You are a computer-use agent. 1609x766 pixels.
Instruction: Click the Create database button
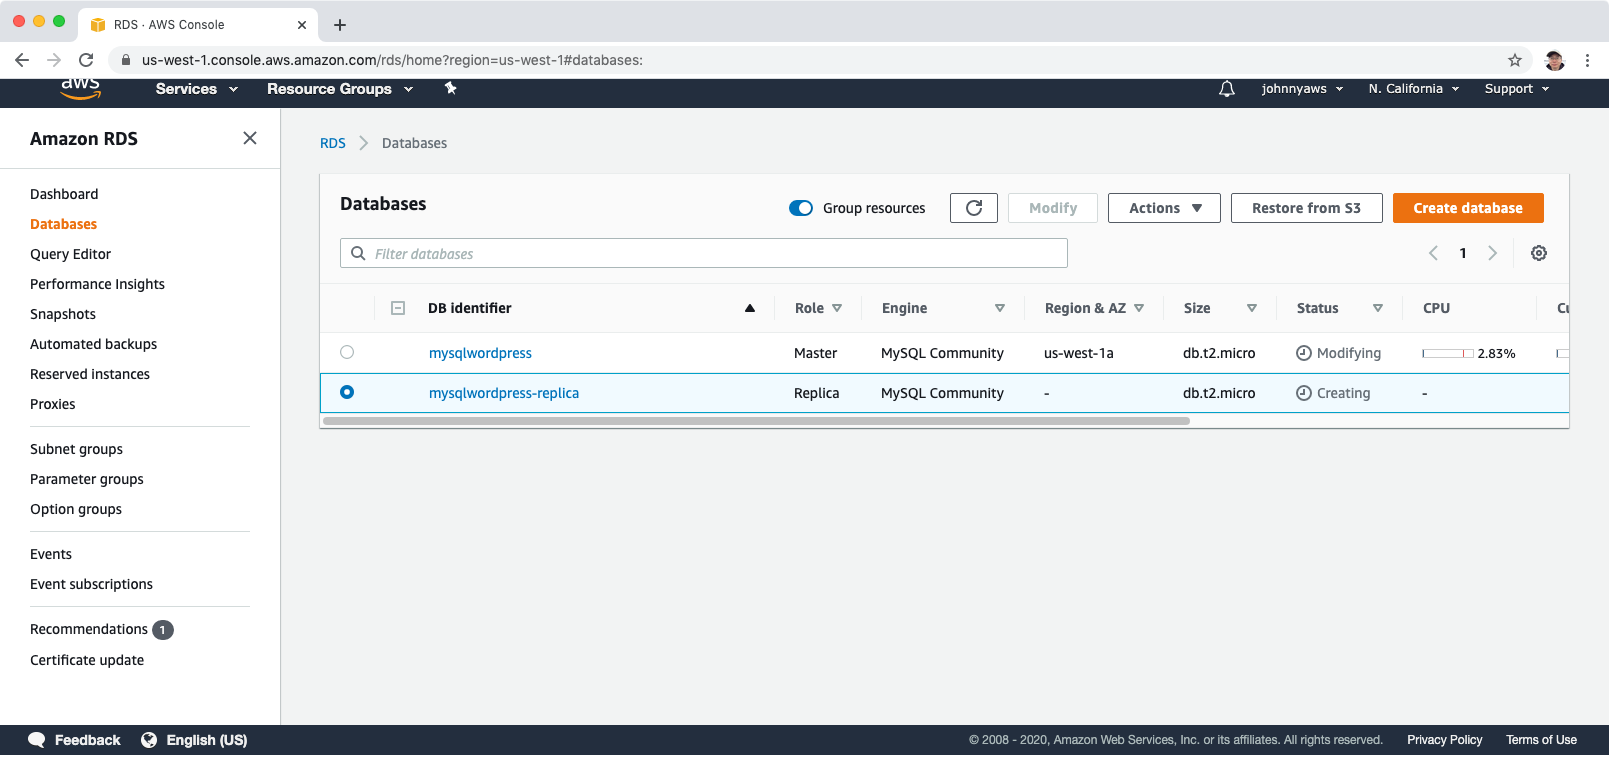click(x=1468, y=208)
